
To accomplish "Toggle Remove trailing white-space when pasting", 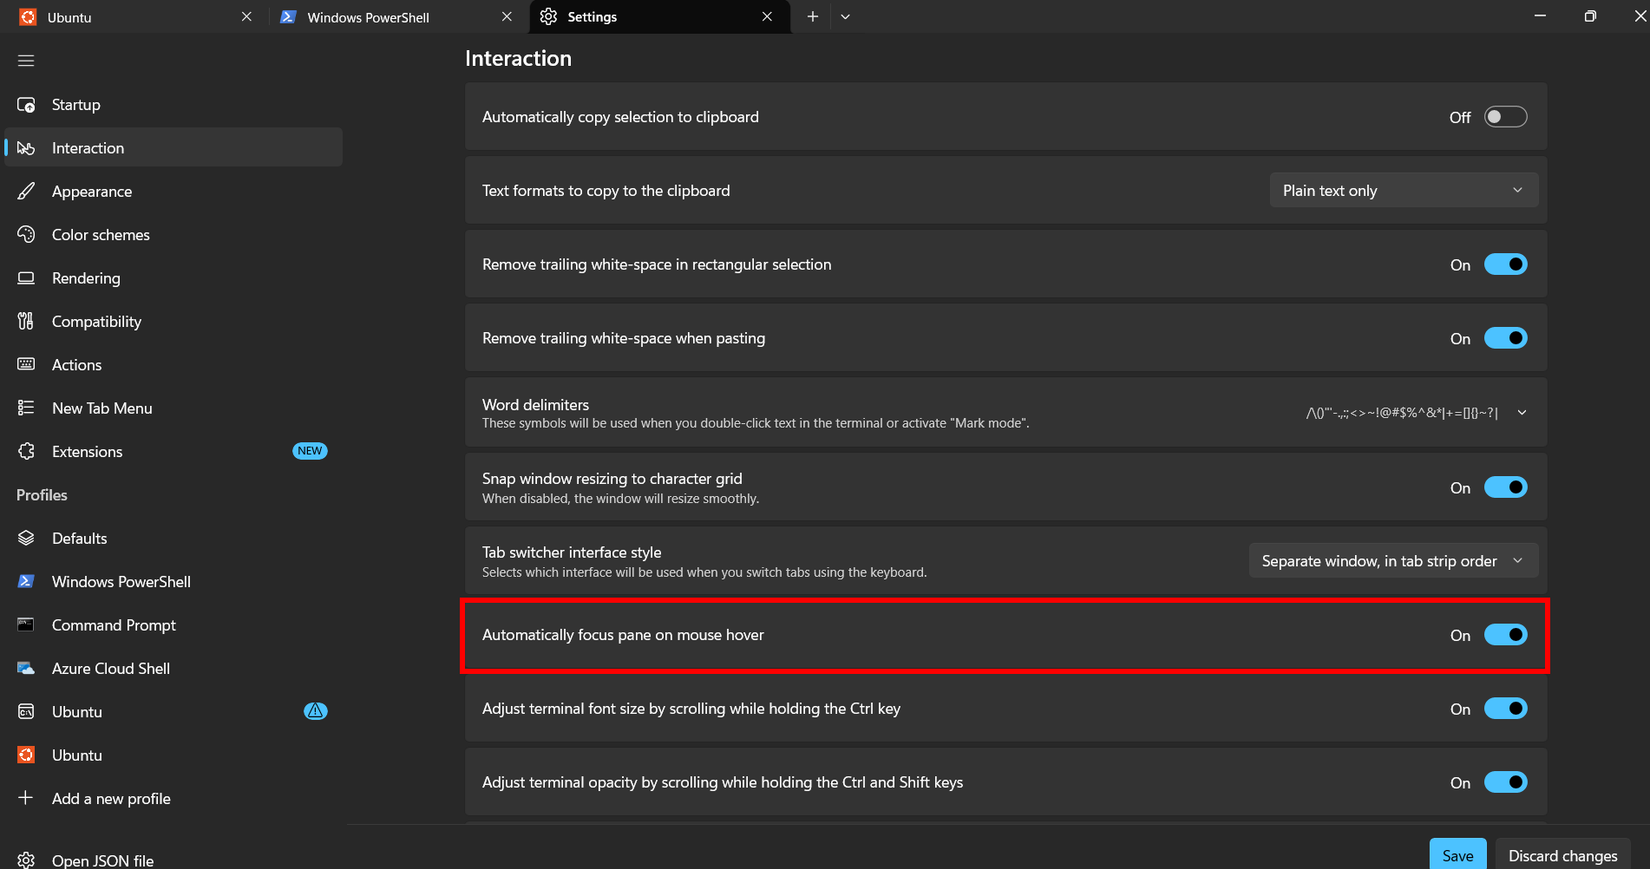I will 1505,338.
